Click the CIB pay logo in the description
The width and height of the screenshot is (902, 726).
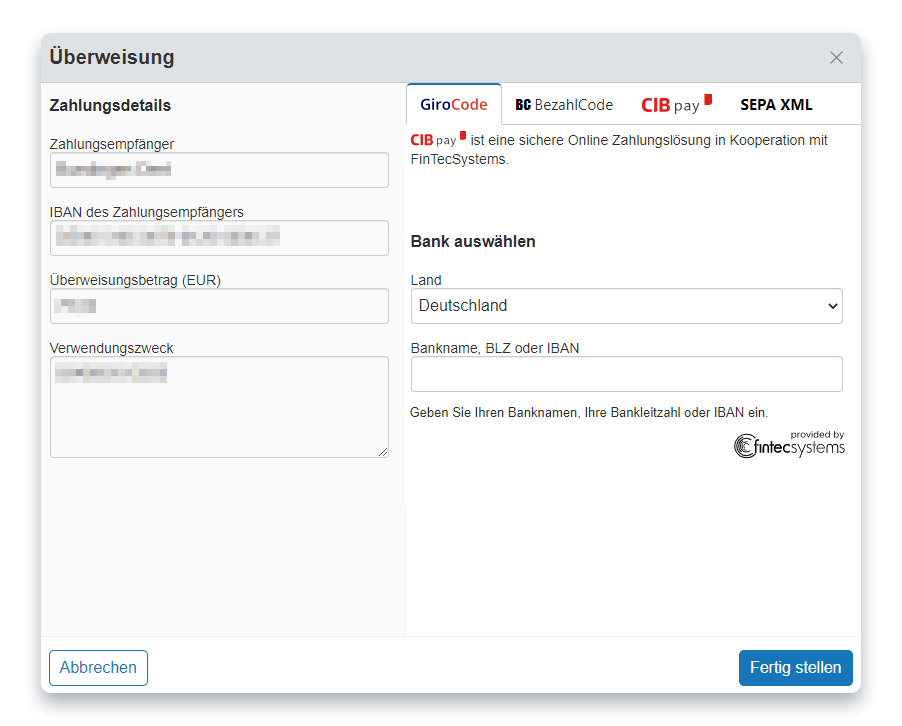click(438, 141)
